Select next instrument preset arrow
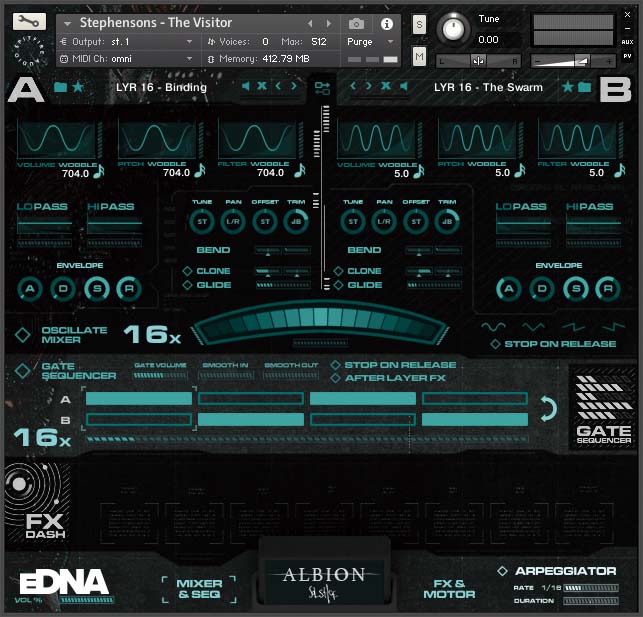 tap(329, 24)
